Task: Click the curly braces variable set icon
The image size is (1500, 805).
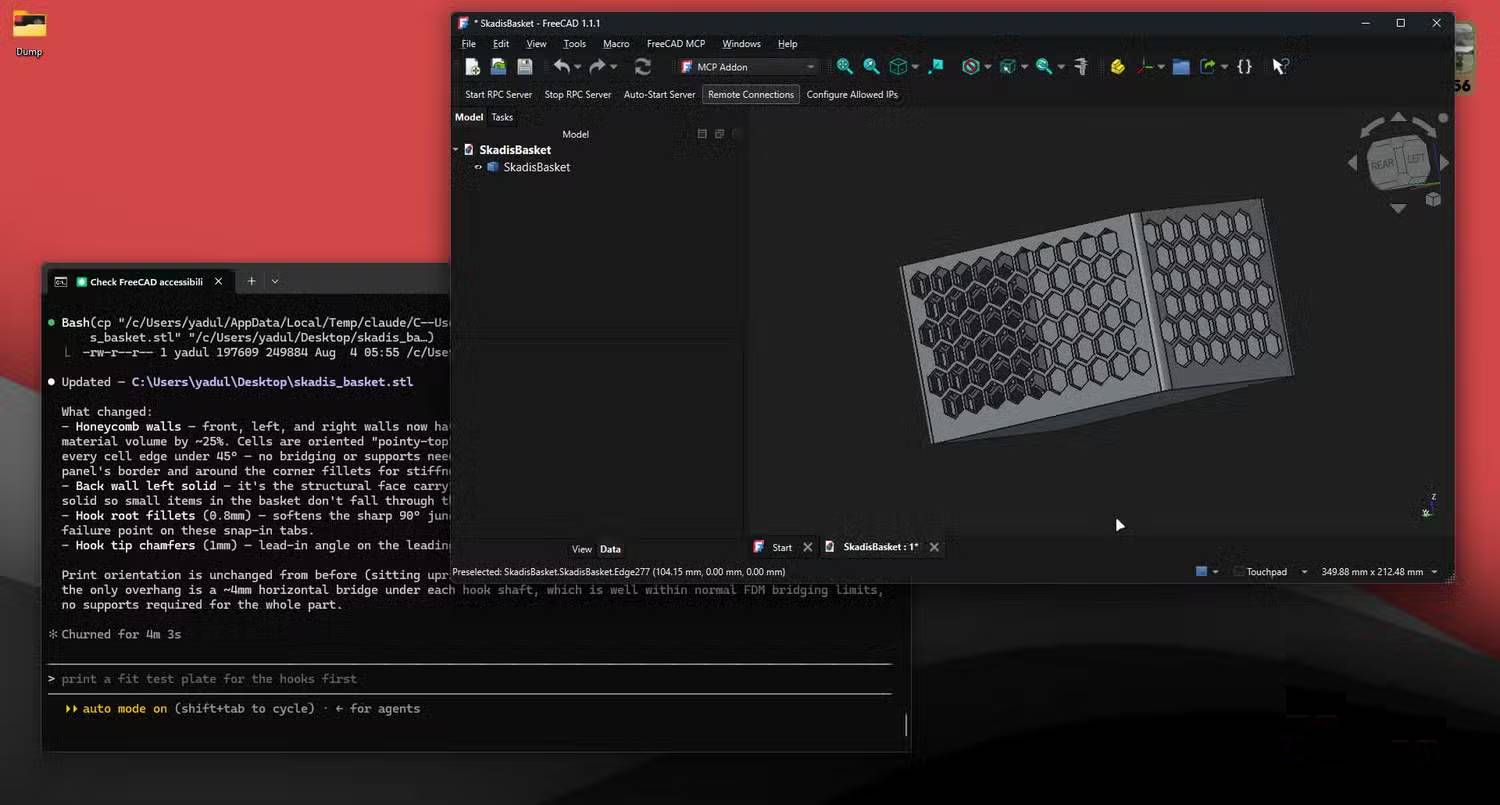Action: coord(1244,66)
